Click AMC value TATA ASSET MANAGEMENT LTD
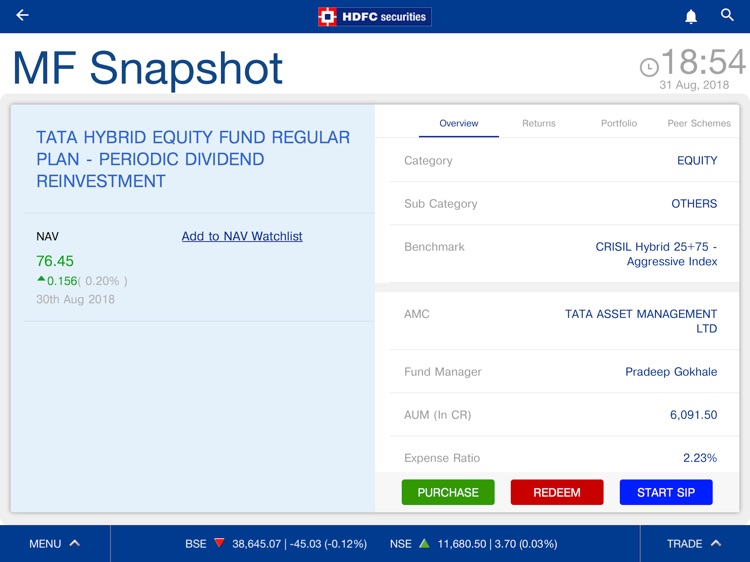The width and height of the screenshot is (750, 562). 641,321
